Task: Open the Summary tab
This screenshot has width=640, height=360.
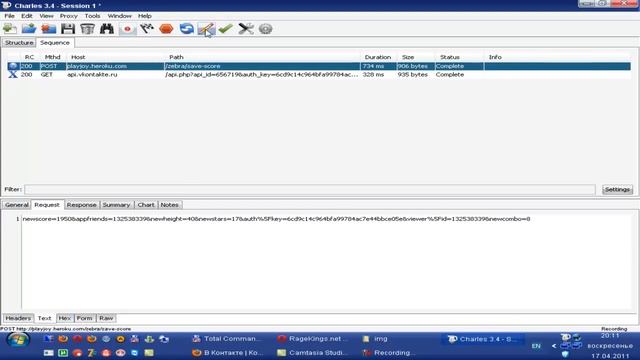Action: [116, 205]
